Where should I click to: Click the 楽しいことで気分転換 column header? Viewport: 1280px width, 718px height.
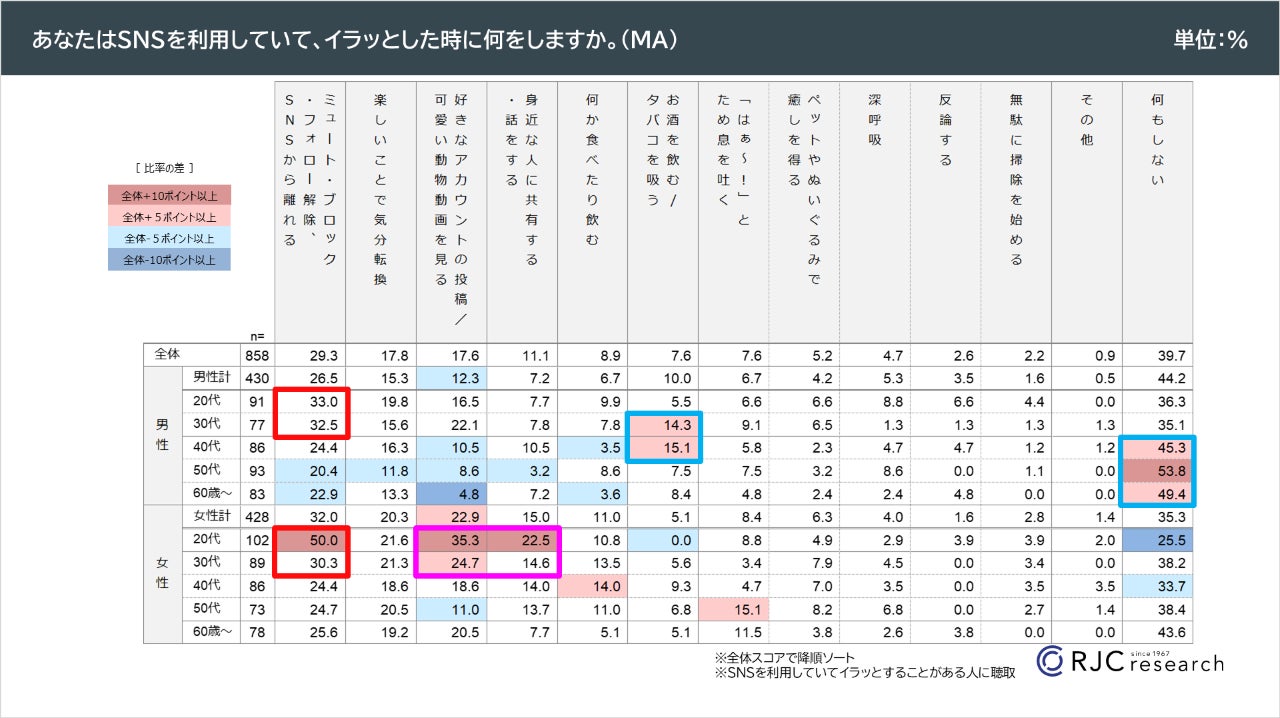[380, 190]
